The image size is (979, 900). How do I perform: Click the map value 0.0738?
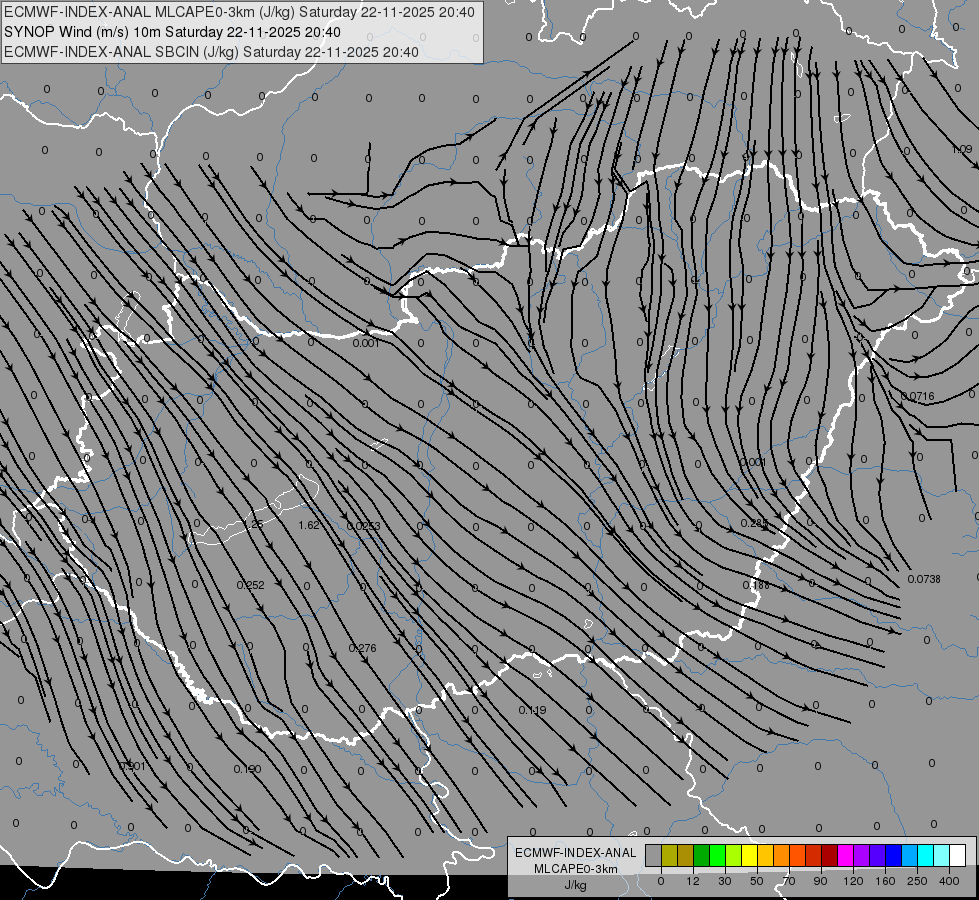pyautogui.click(x=924, y=579)
